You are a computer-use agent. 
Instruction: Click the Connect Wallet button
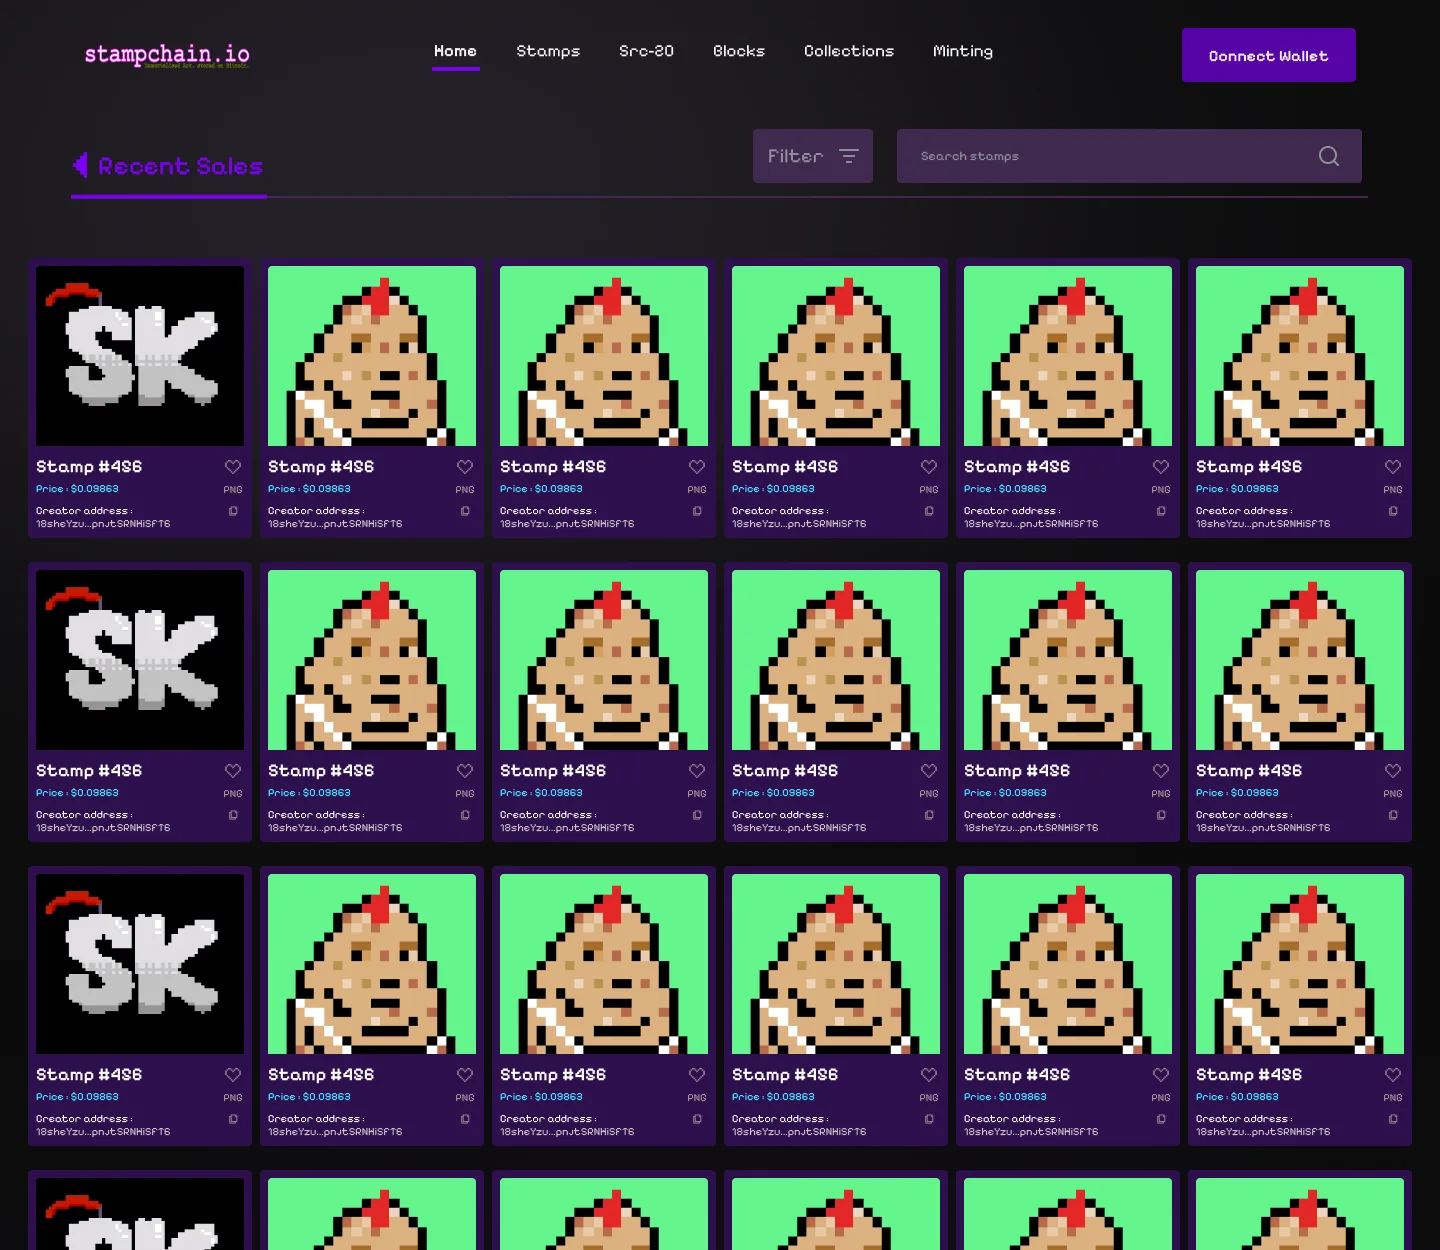click(x=1268, y=55)
